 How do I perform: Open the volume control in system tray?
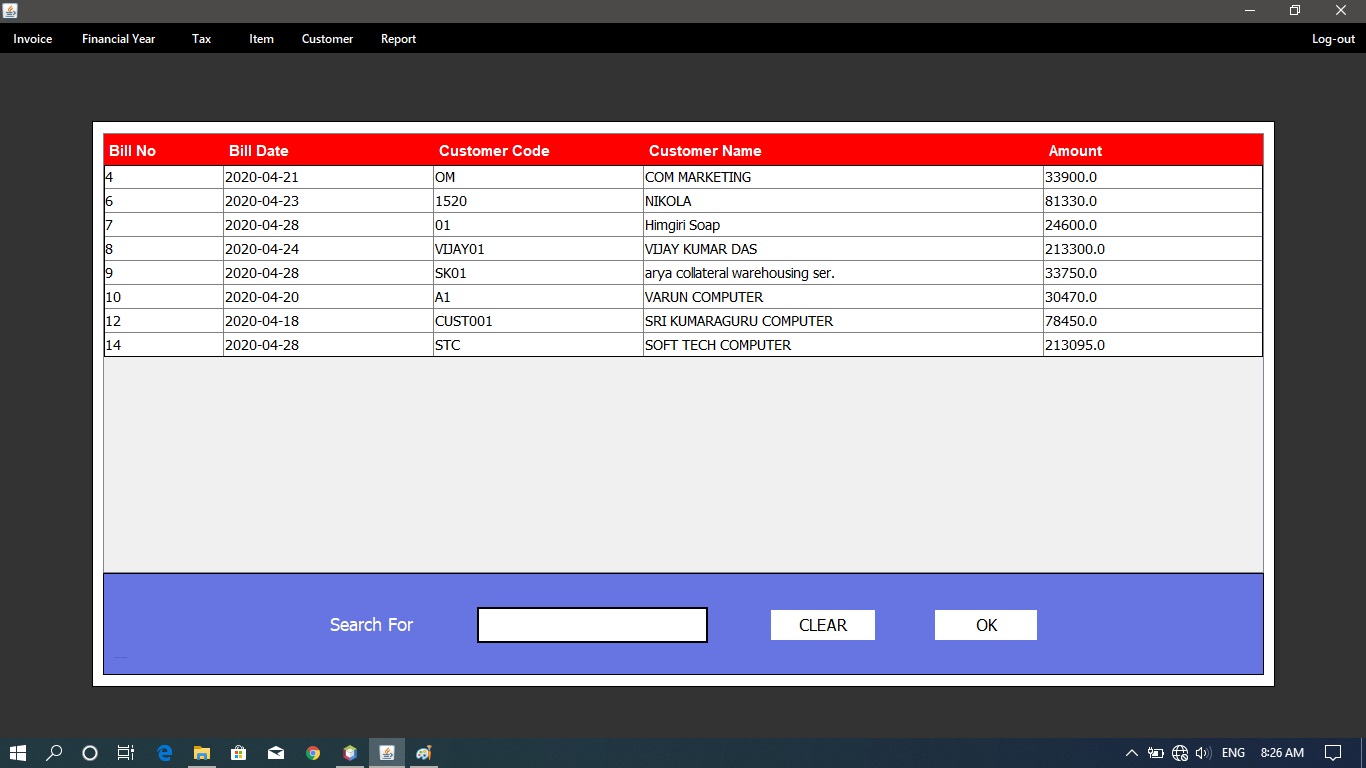click(1203, 753)
